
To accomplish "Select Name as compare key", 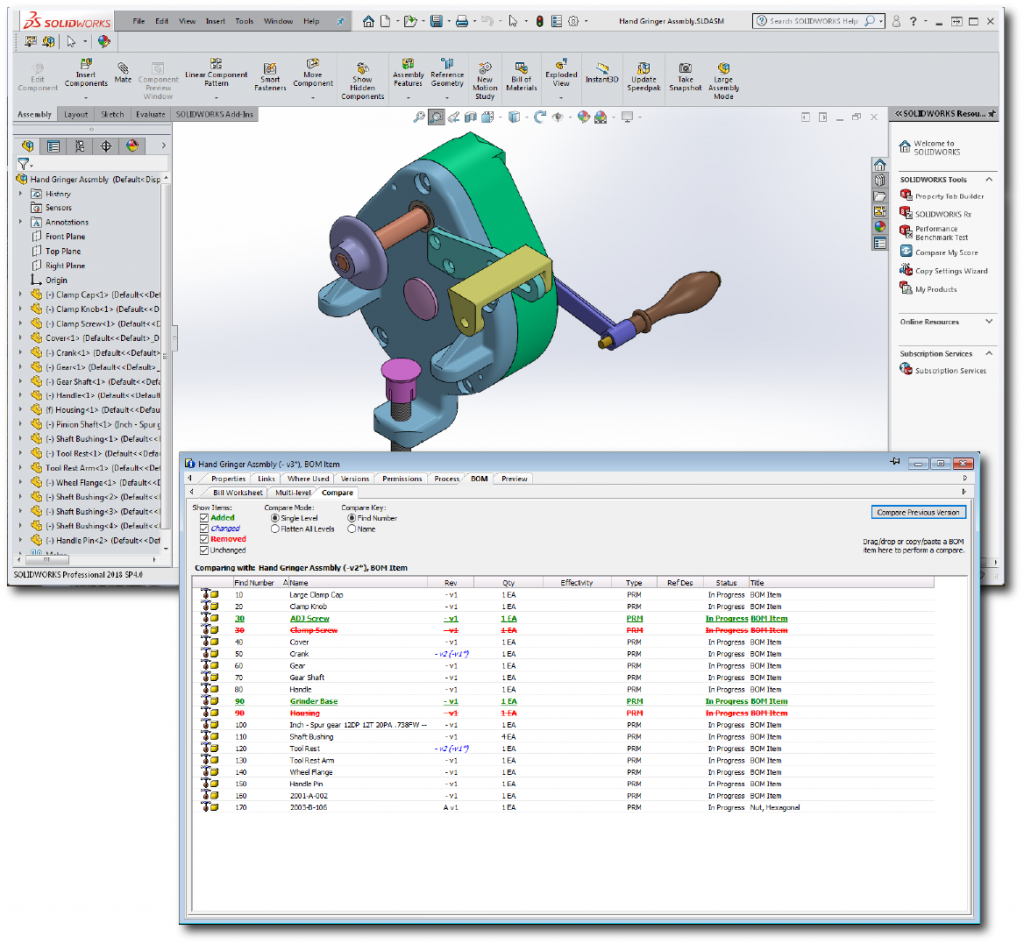I will pyautogui.click(x=351, y=529).
